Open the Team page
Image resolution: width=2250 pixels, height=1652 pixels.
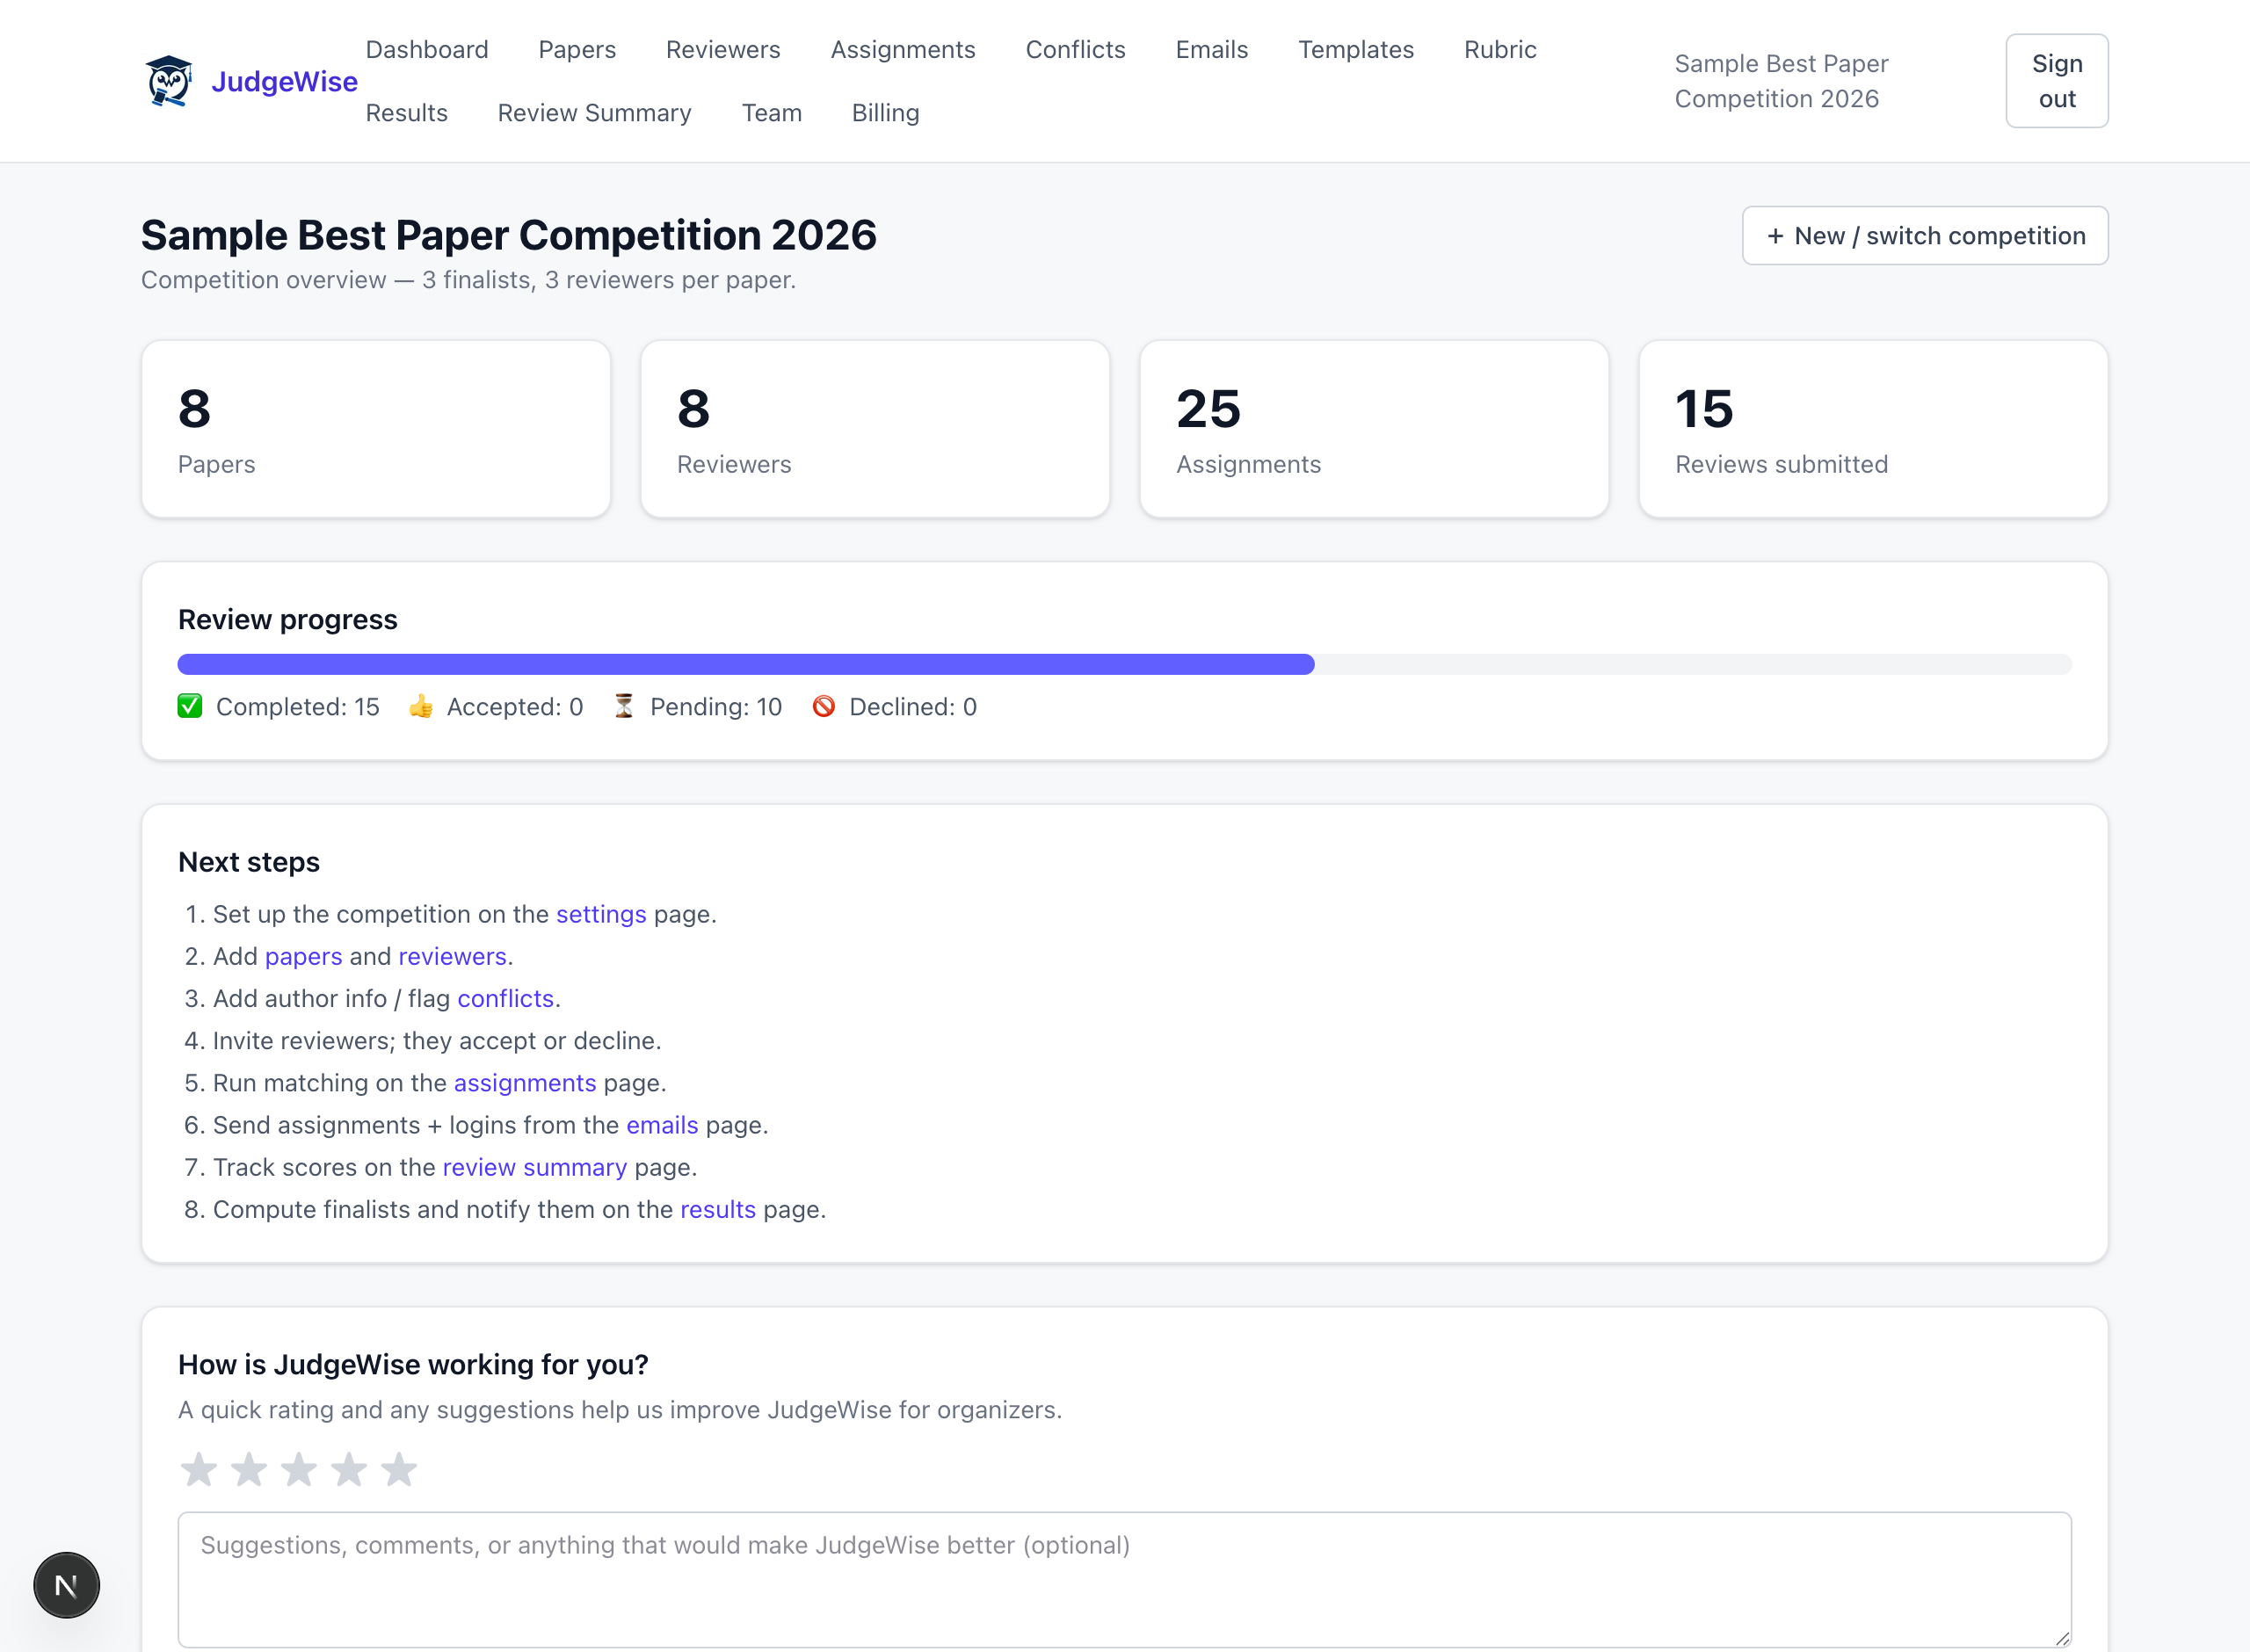tap(771, 113)
